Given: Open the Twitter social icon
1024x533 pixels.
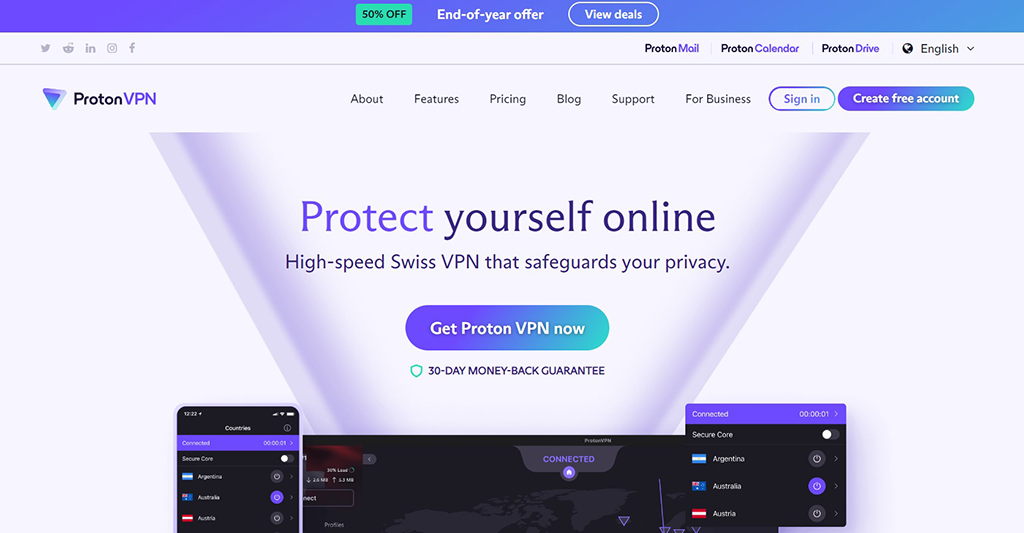Looking at the screenshot, I should pos(45,48).
